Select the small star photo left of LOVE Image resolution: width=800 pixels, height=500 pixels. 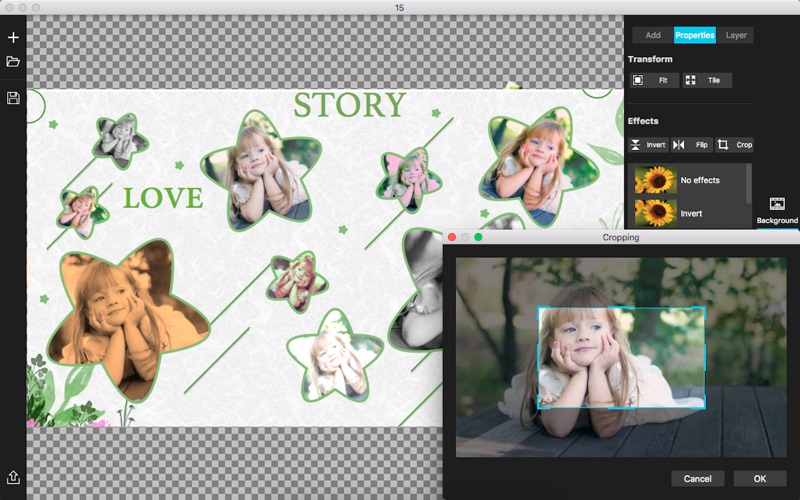pos(83,213)
